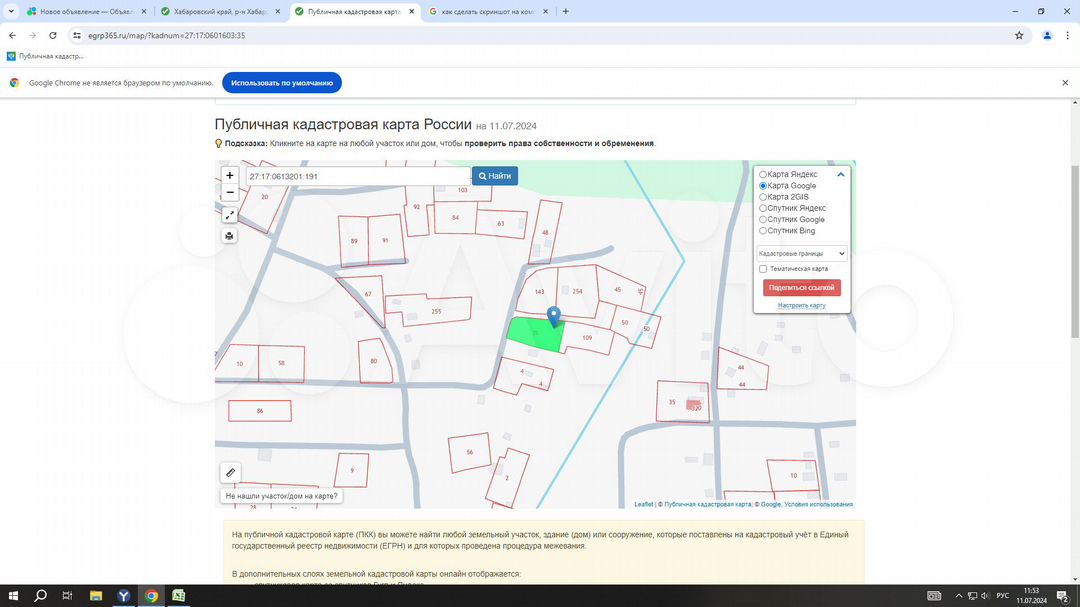Bookmark this page with star icon
The image size is (1080, 607).
1019,35
